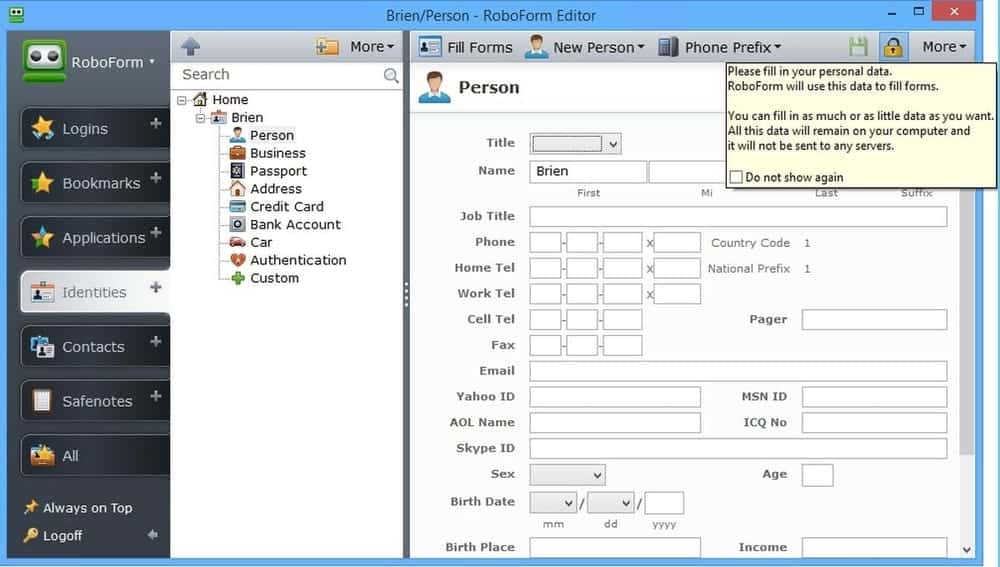Image resolution: width=1000 pixels, height=567 pixels.
Task: Click the Pager input field
Action: click(874, 320)
